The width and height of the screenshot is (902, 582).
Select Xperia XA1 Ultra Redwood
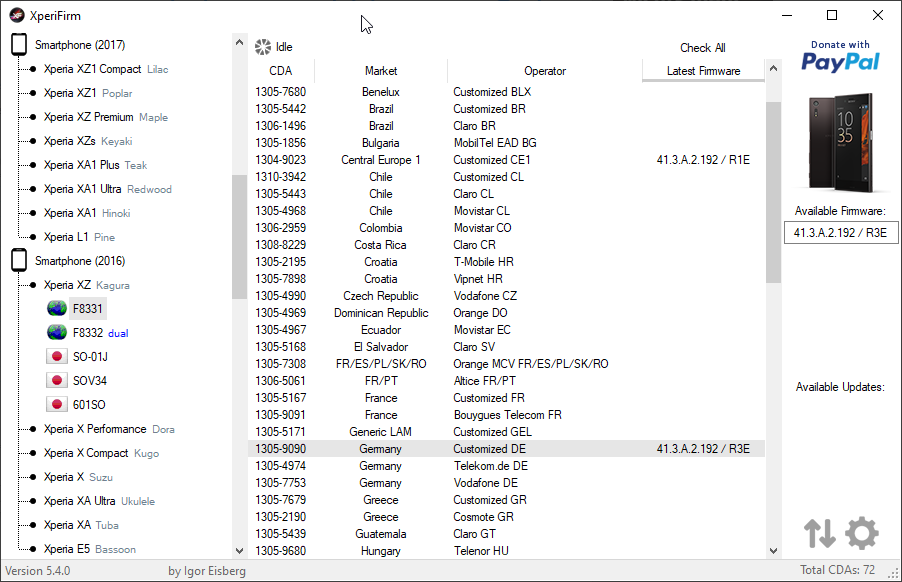108,189
